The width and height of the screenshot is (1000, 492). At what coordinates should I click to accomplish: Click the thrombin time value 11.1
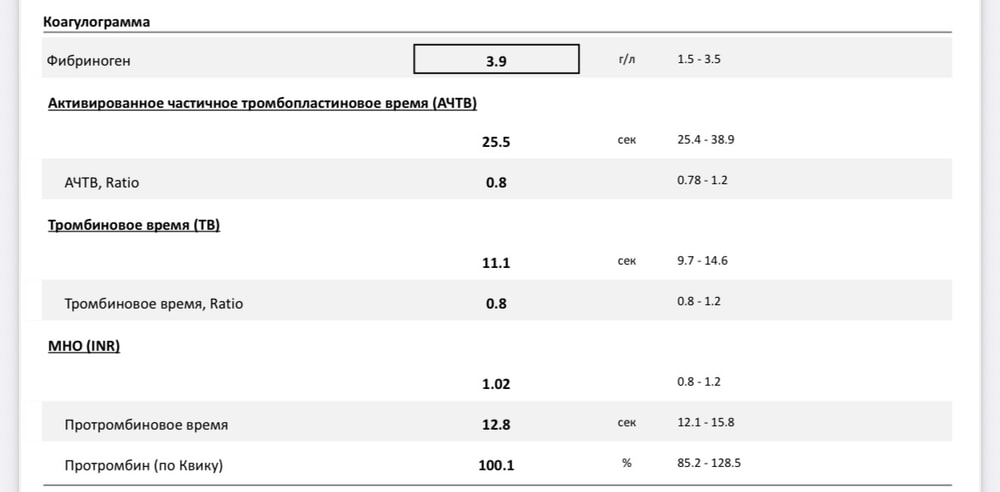click(x=496, y=263)
